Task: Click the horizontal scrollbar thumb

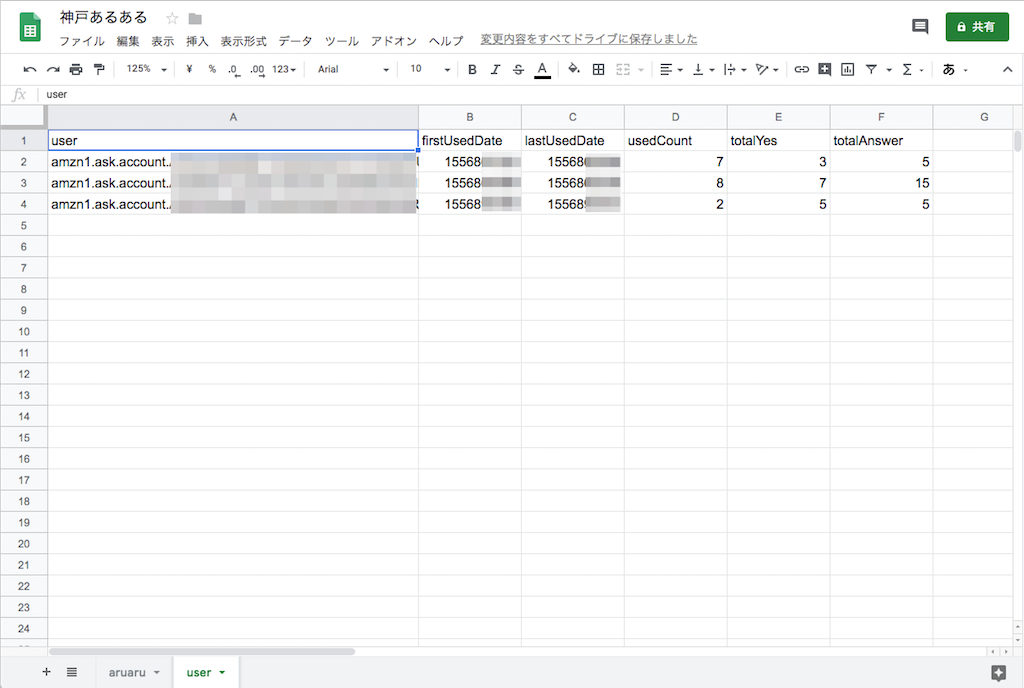Action: [202, 651]
